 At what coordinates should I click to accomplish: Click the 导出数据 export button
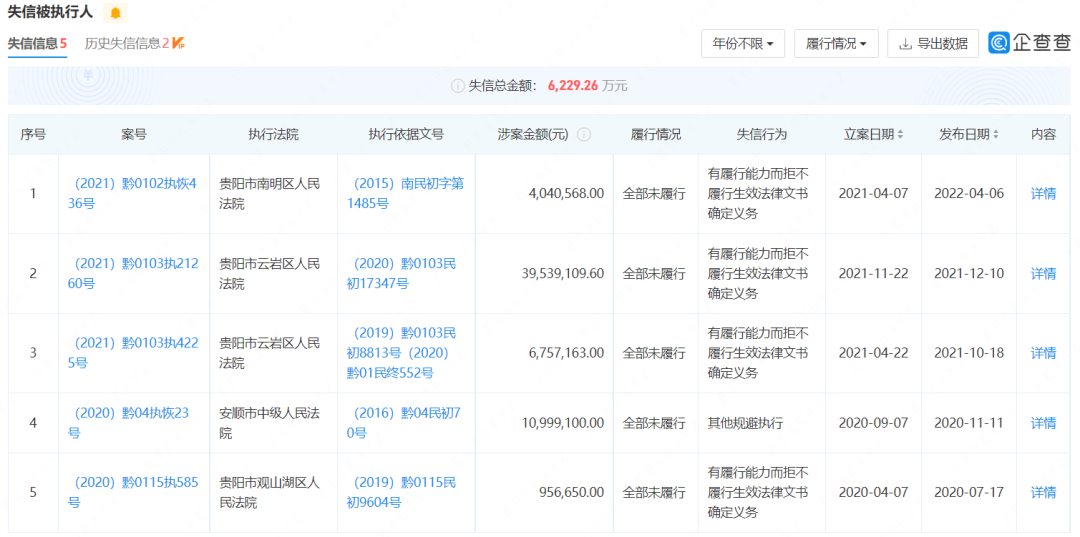(x=932, y=43)
